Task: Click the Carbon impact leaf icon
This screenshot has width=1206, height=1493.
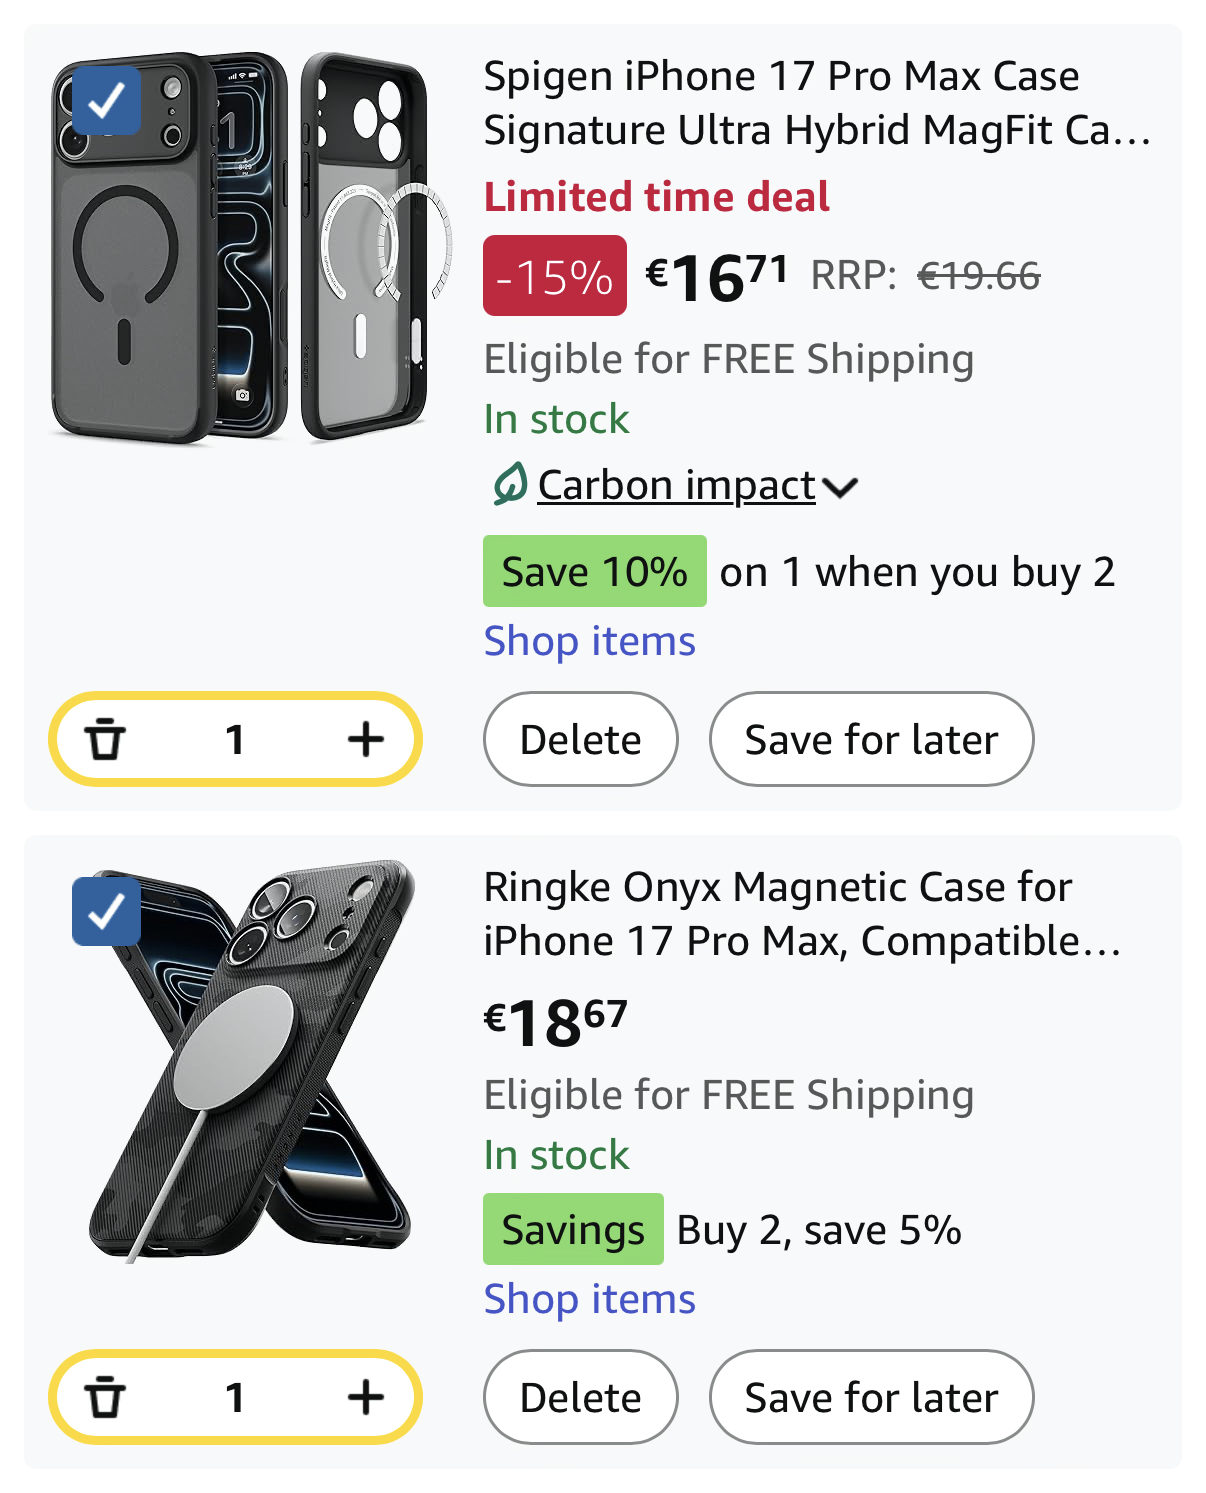Action: click(509, 485)
